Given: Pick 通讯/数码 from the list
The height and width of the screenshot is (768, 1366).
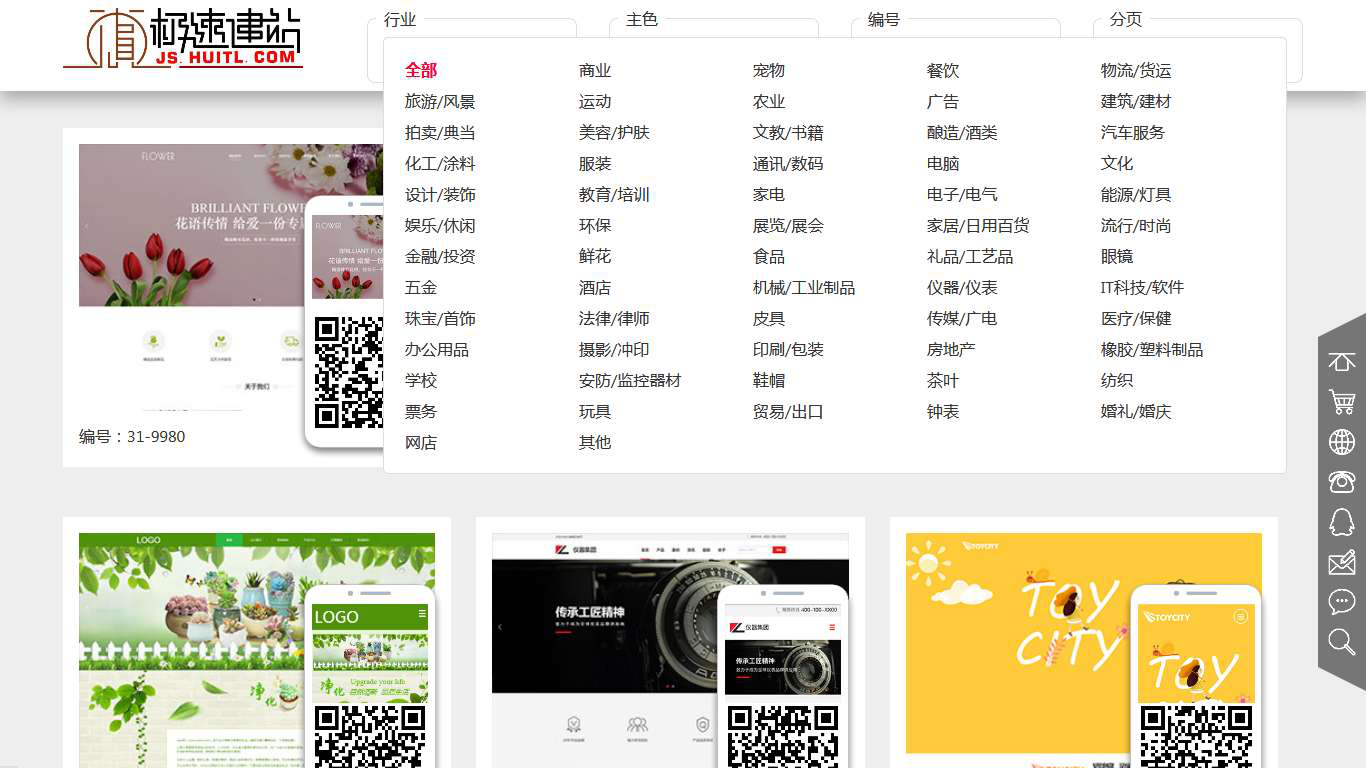Looking at the screenshot, I should [x=788, y=164].
